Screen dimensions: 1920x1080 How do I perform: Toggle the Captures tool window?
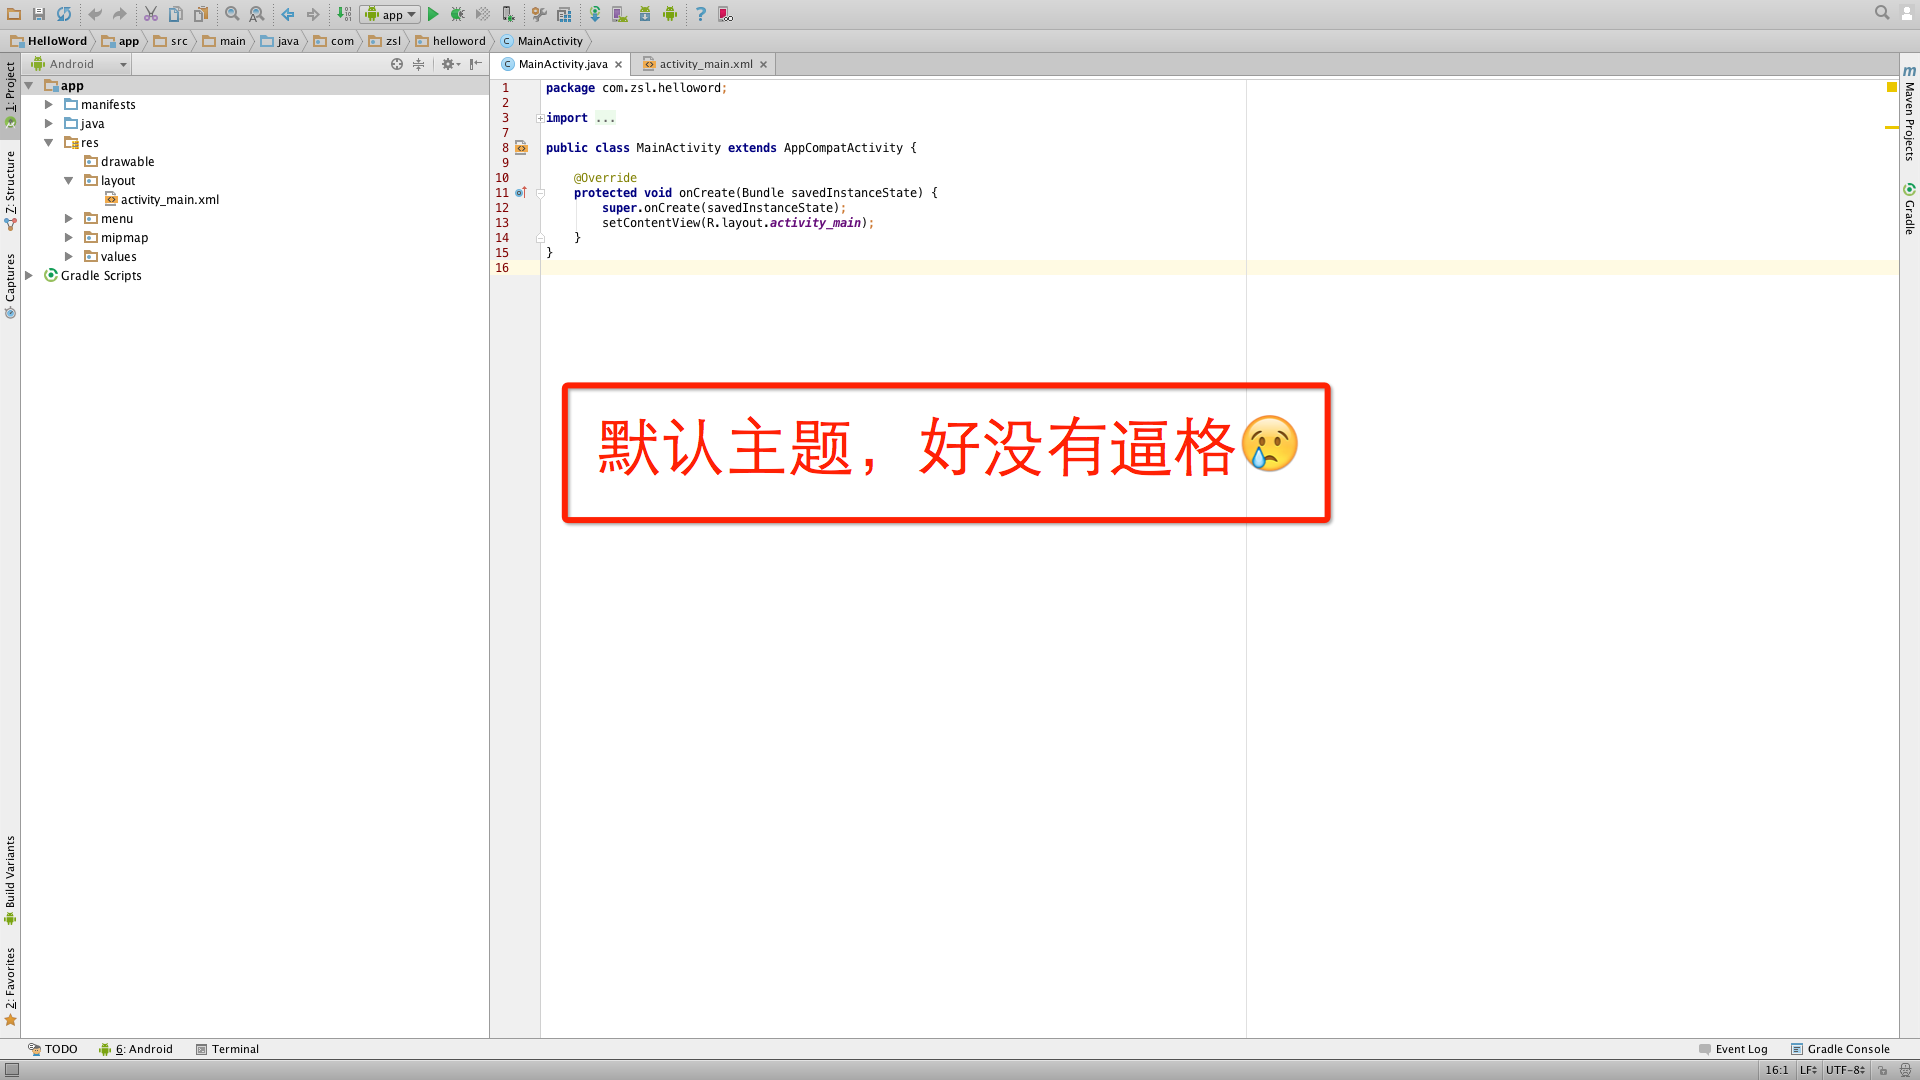coord(10,285)
